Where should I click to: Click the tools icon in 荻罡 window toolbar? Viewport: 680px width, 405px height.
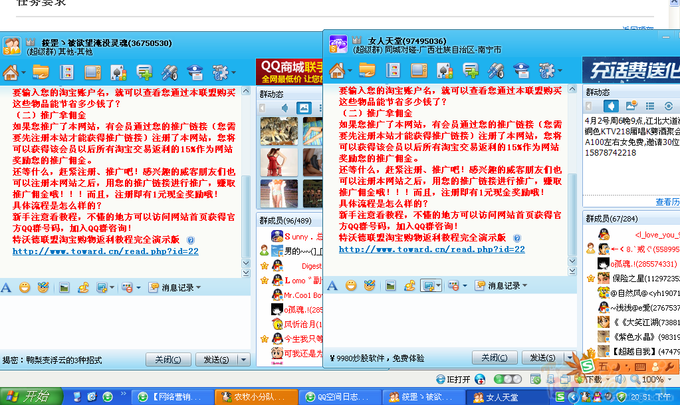coord(170,72)
